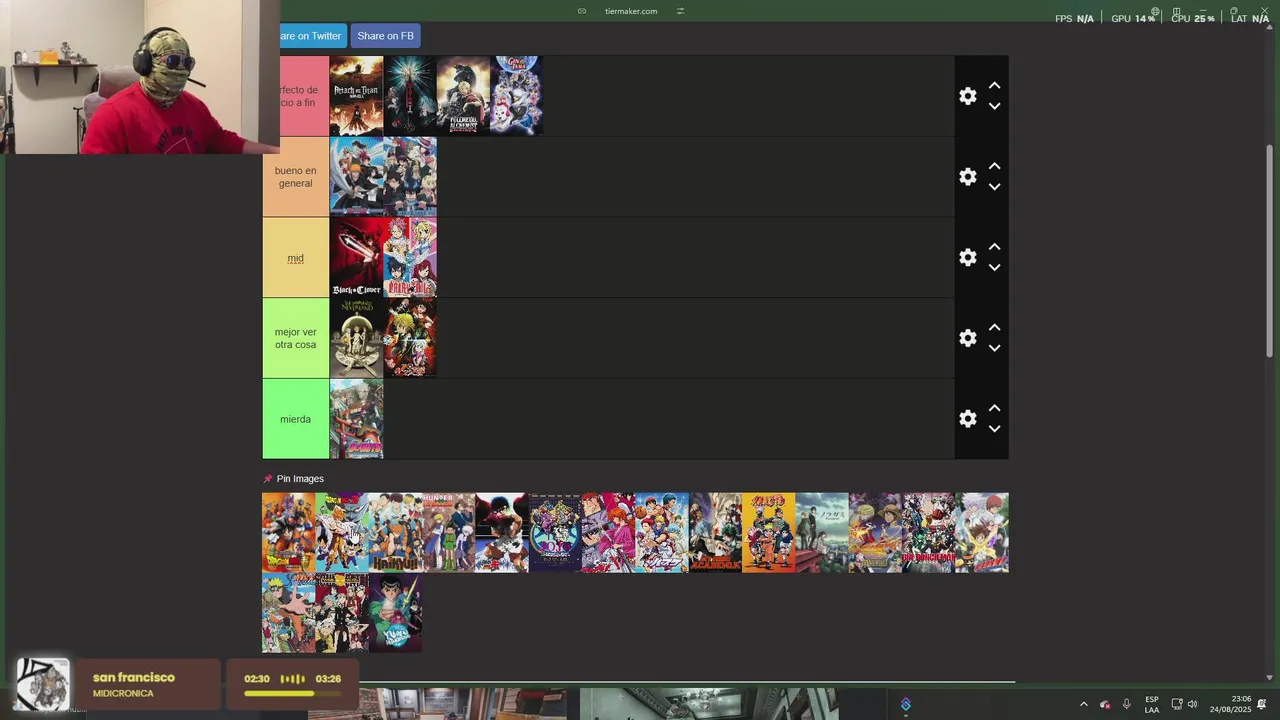The height and width of the screenshot is (720, 1280).
Task: Select the Promised Neverland poster
Action: click(356, 338)
